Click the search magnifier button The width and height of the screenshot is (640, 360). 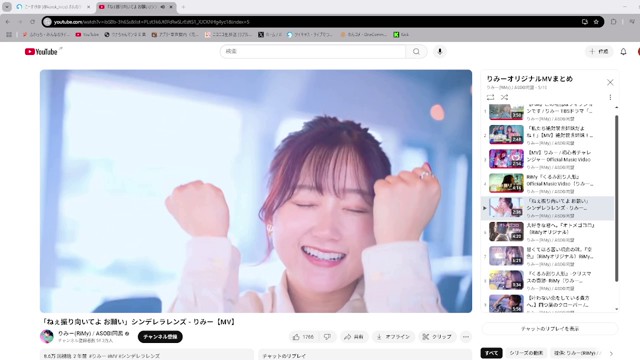tap(416, 51)
